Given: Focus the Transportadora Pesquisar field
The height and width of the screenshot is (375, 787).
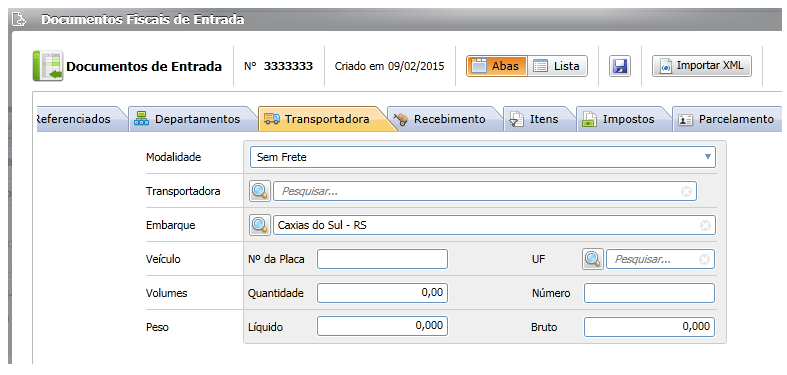Looking at the screenshot, I should pyautogui.click(x=484, y=191).
